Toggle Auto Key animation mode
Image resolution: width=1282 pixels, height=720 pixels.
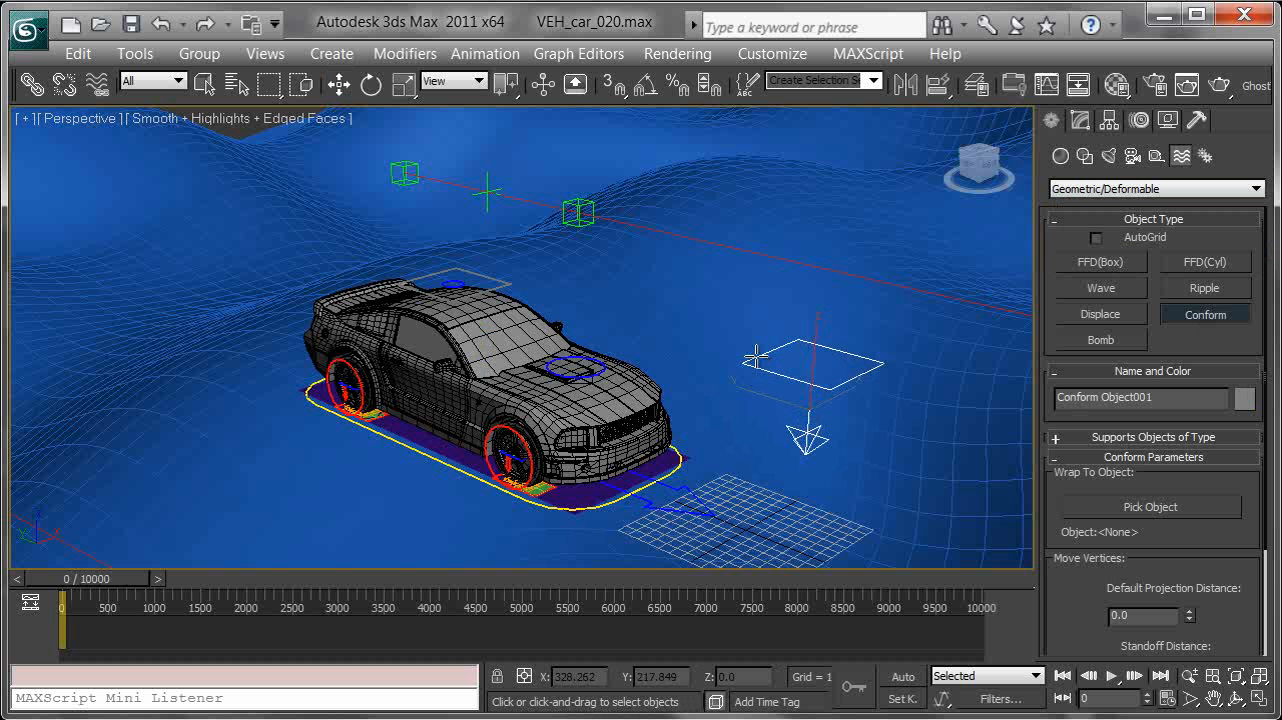902,677
